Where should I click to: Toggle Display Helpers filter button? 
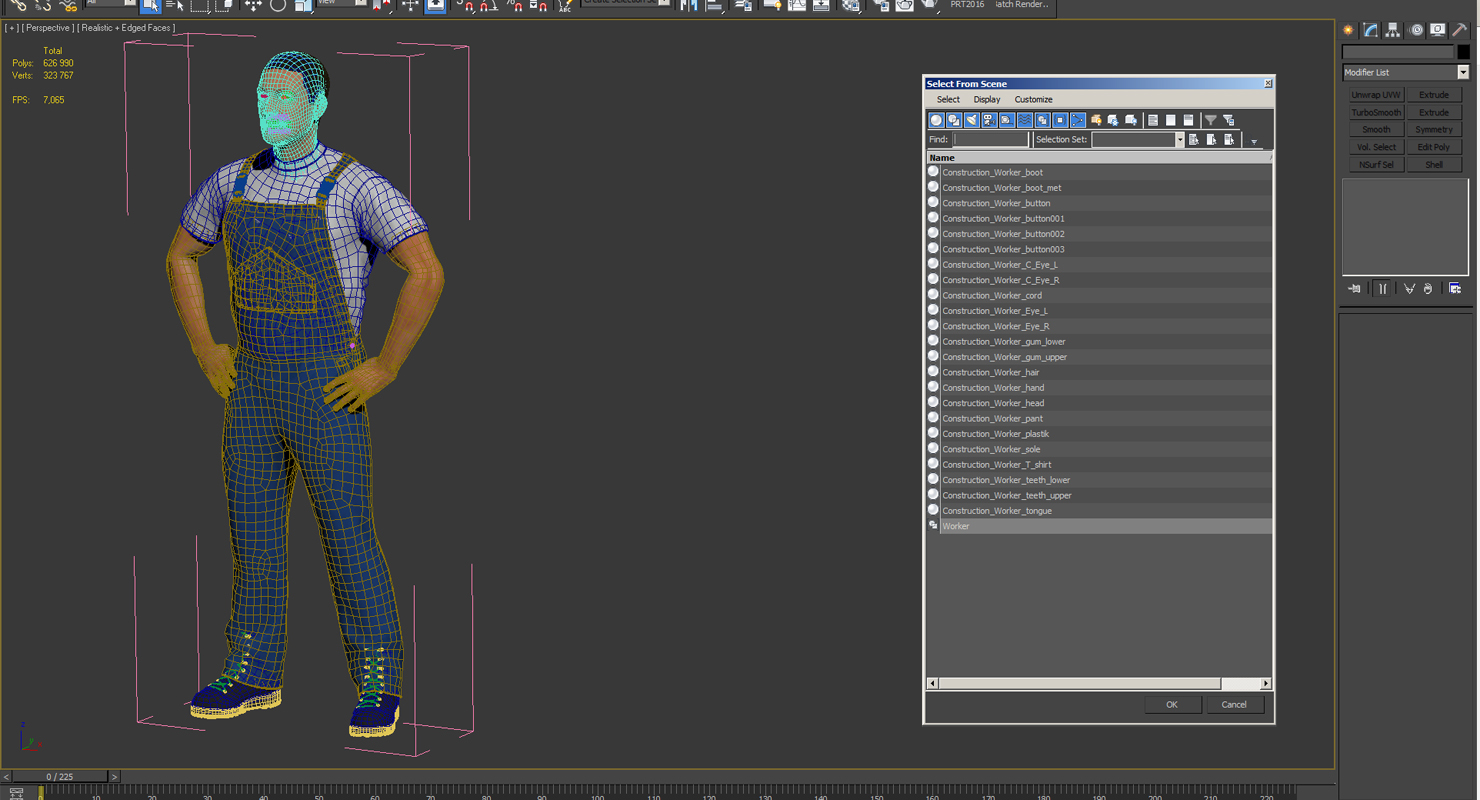pos(1007,120)
